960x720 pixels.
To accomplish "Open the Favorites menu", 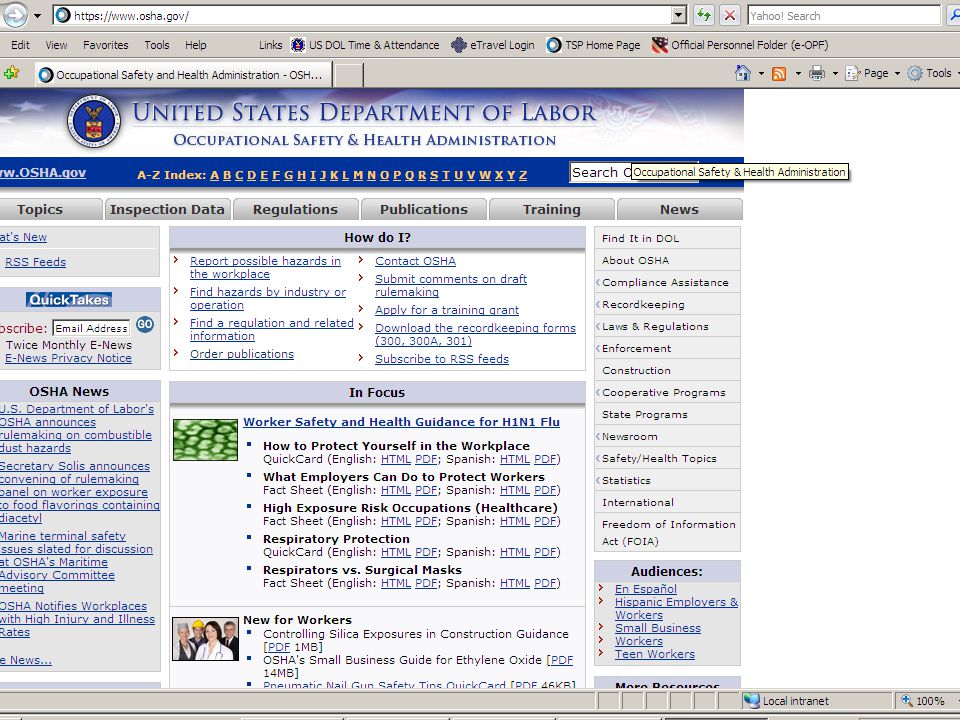I will (x=105, y=45).
